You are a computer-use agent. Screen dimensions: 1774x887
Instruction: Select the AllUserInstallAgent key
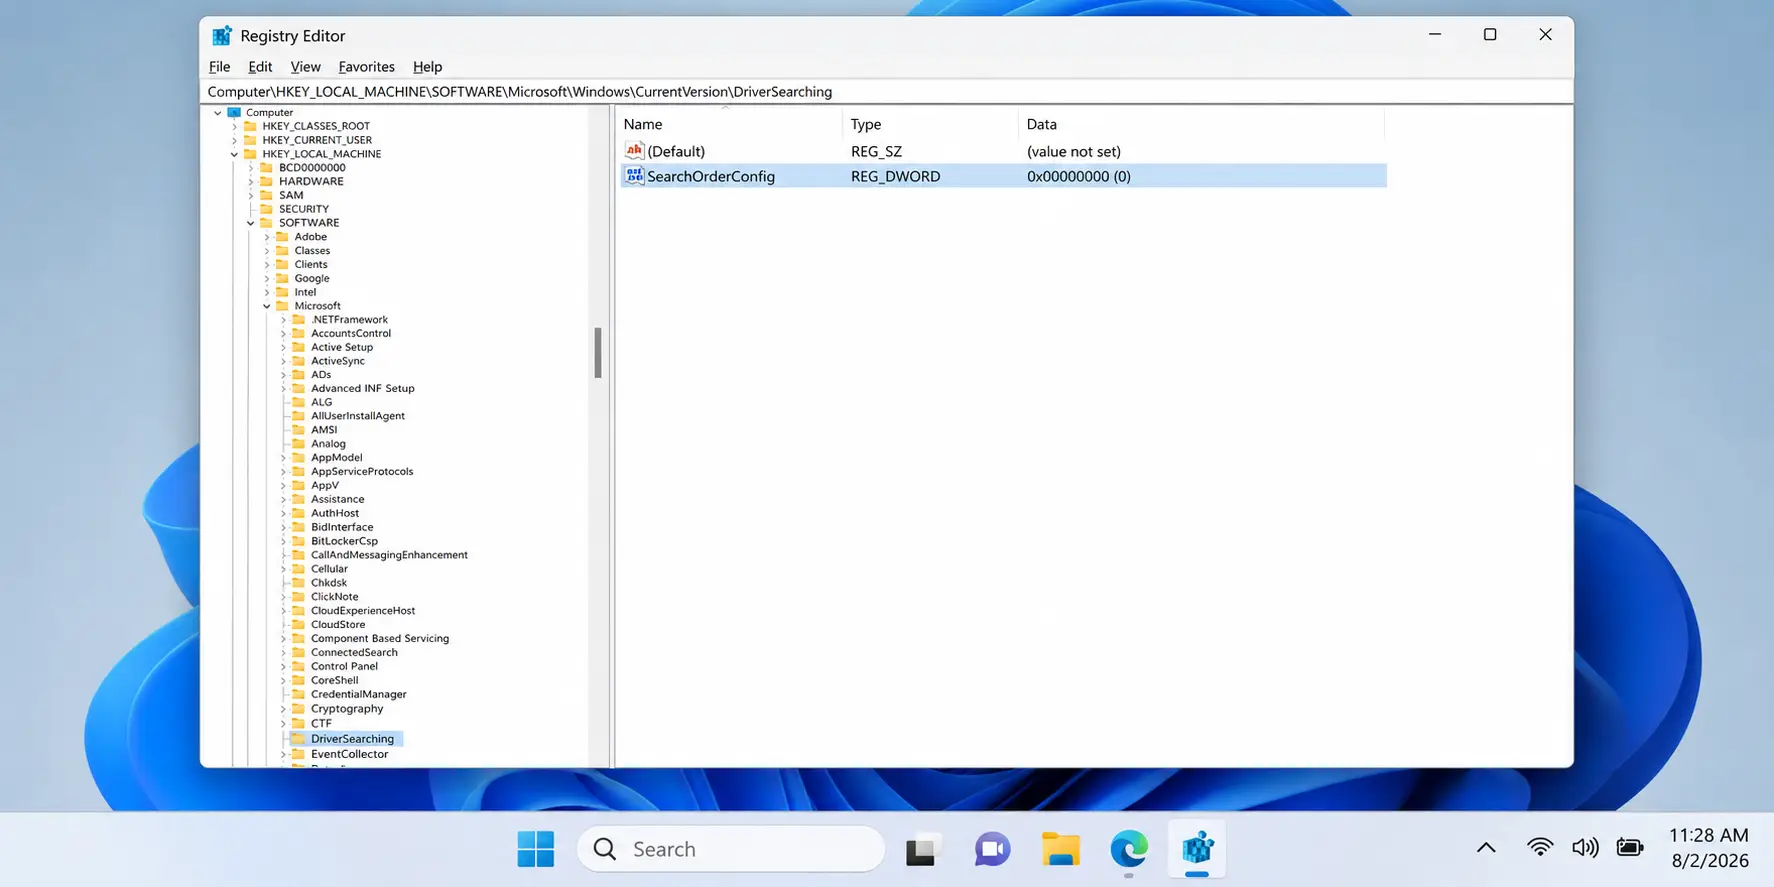[358, 416]
